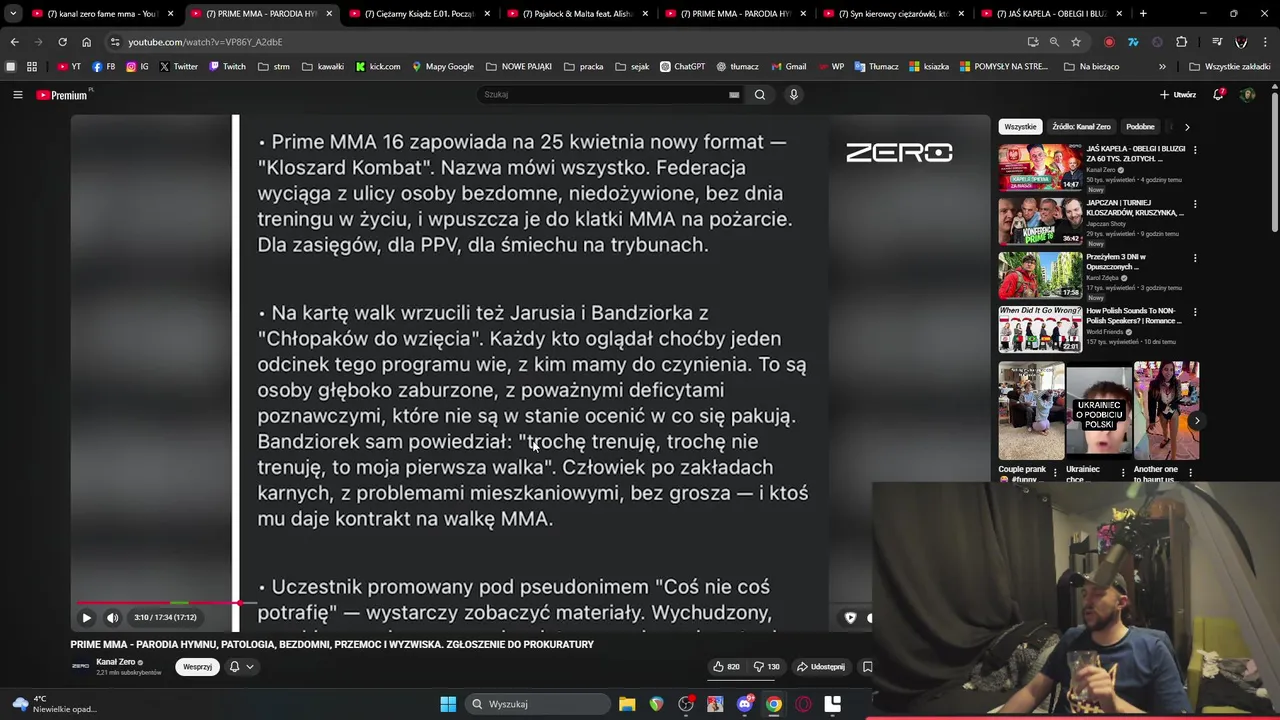Mute the video with the speaker icon

point(112,617)
